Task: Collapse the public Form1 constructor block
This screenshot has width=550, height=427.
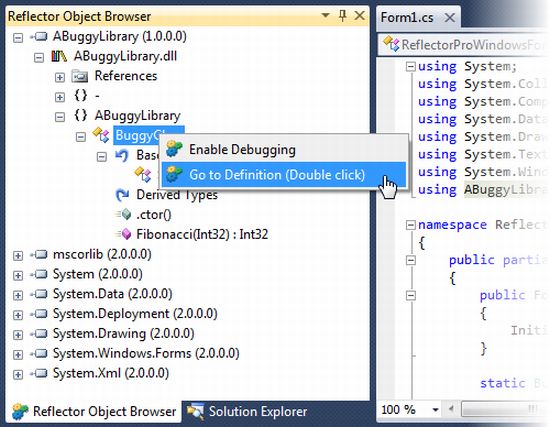Action: 410,295
